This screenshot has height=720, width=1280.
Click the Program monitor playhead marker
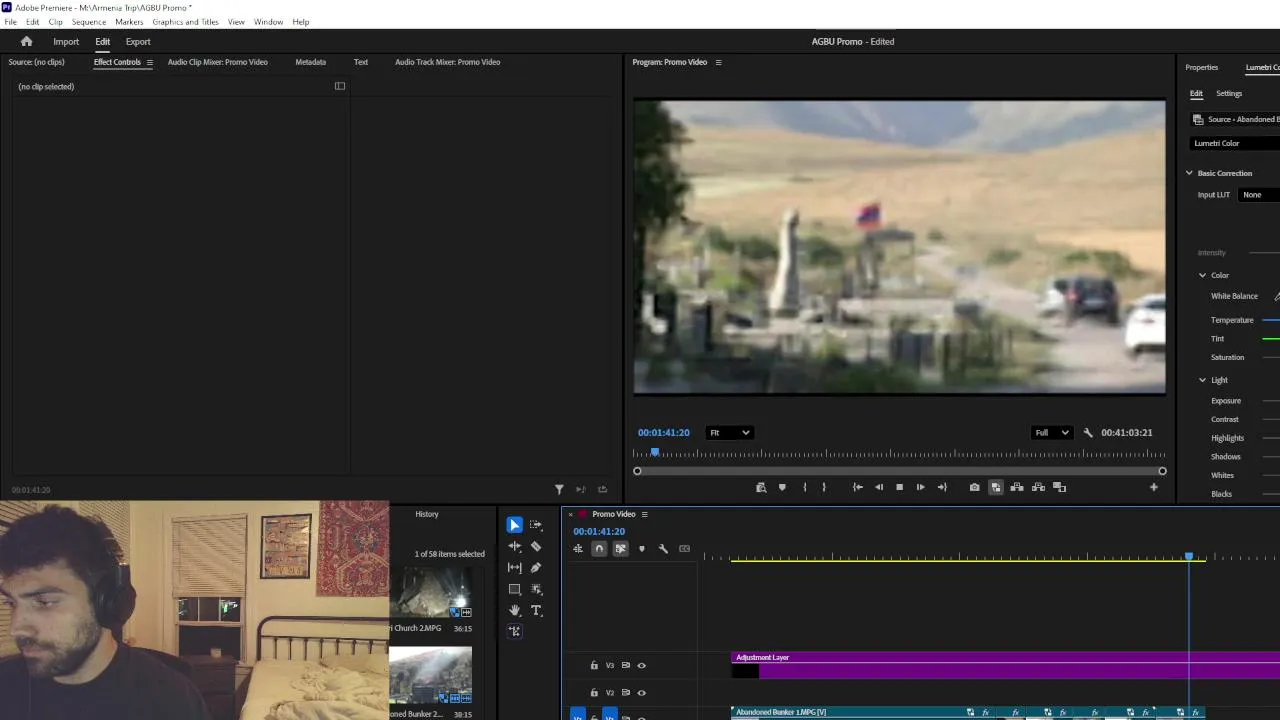(x=655, y=452)
